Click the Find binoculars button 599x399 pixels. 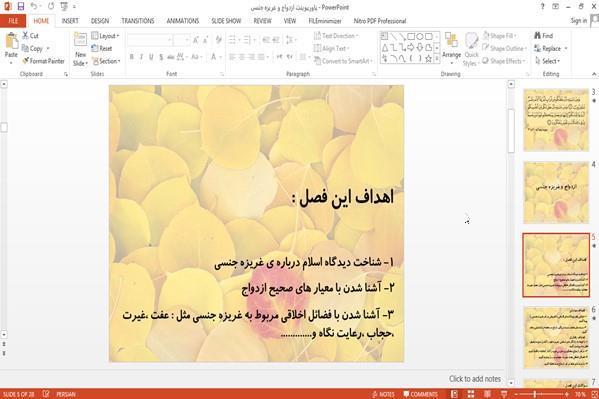click(x=543, y=36)
